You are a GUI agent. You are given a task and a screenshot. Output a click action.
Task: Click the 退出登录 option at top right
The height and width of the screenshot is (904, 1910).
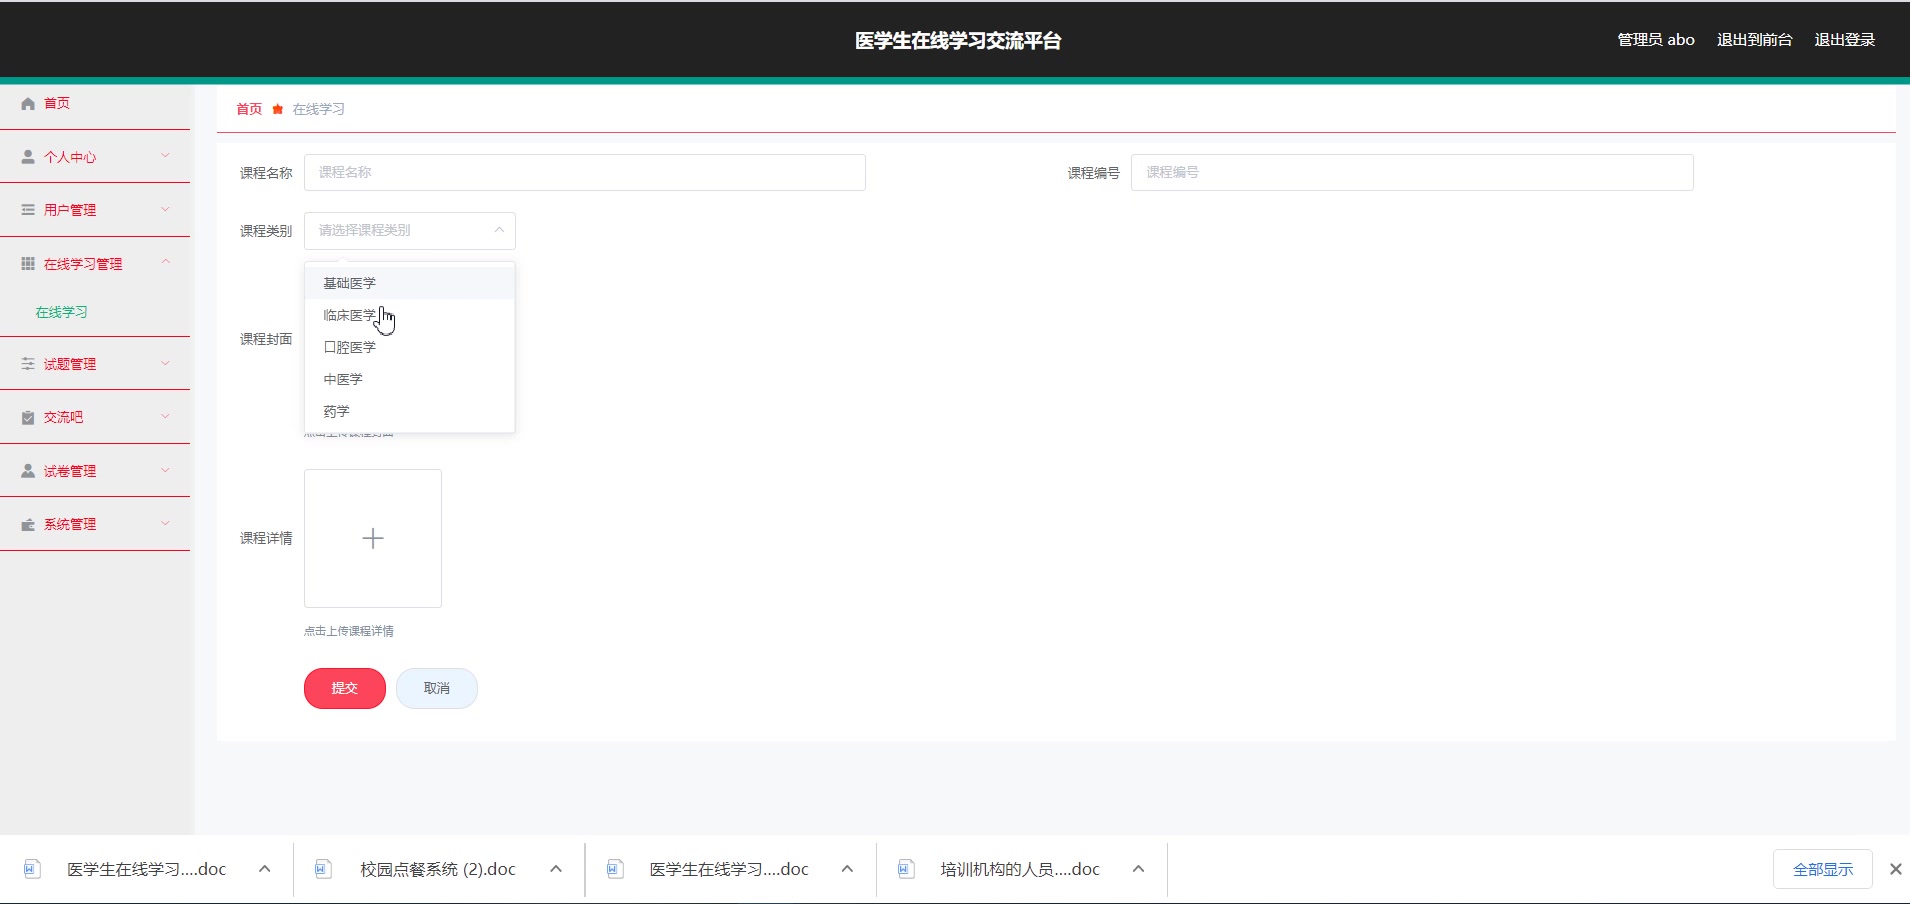tap(1845, 39)
